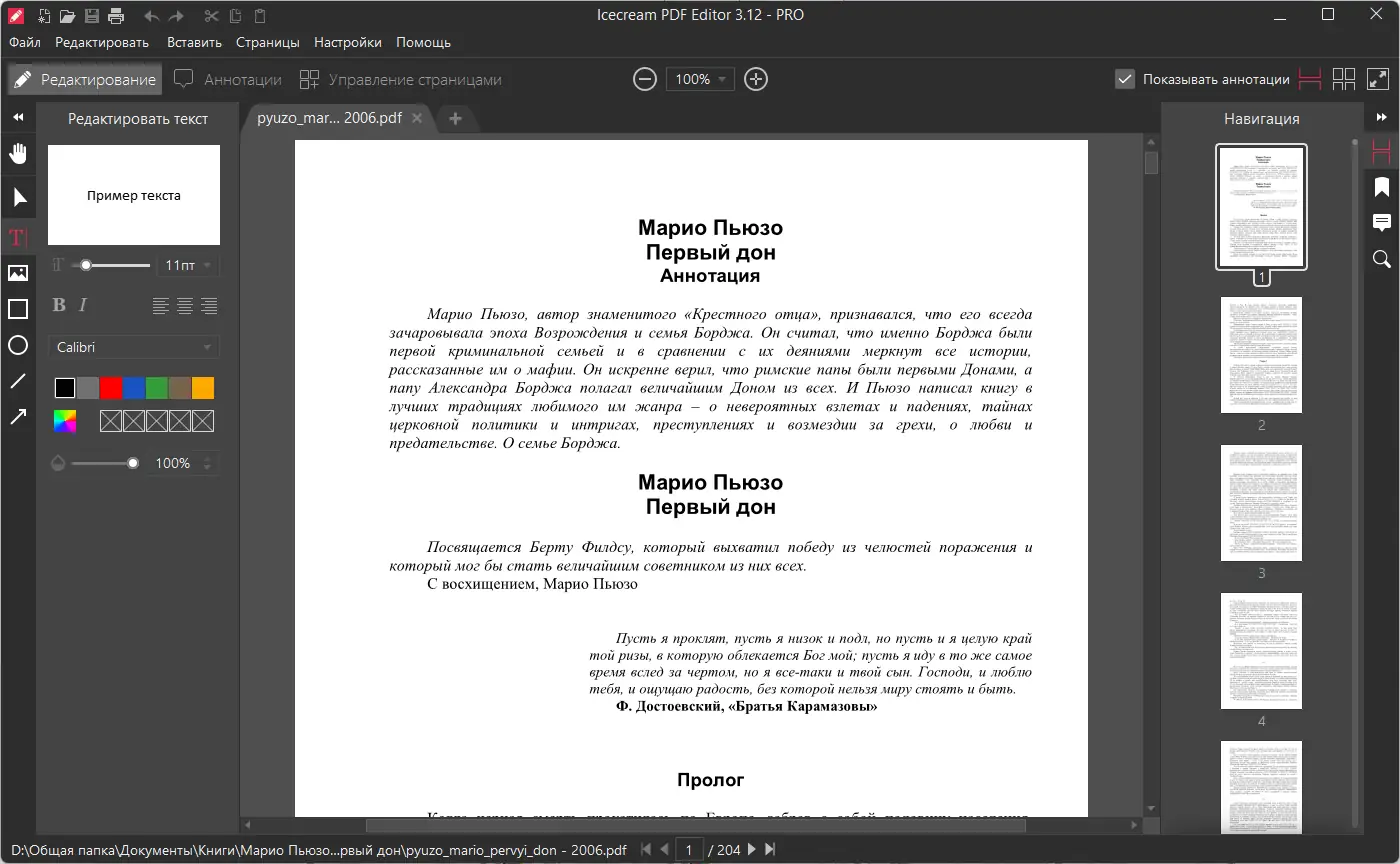Select the blue color swatch
Screen dimensions: 1400x864
coord(134,388)
